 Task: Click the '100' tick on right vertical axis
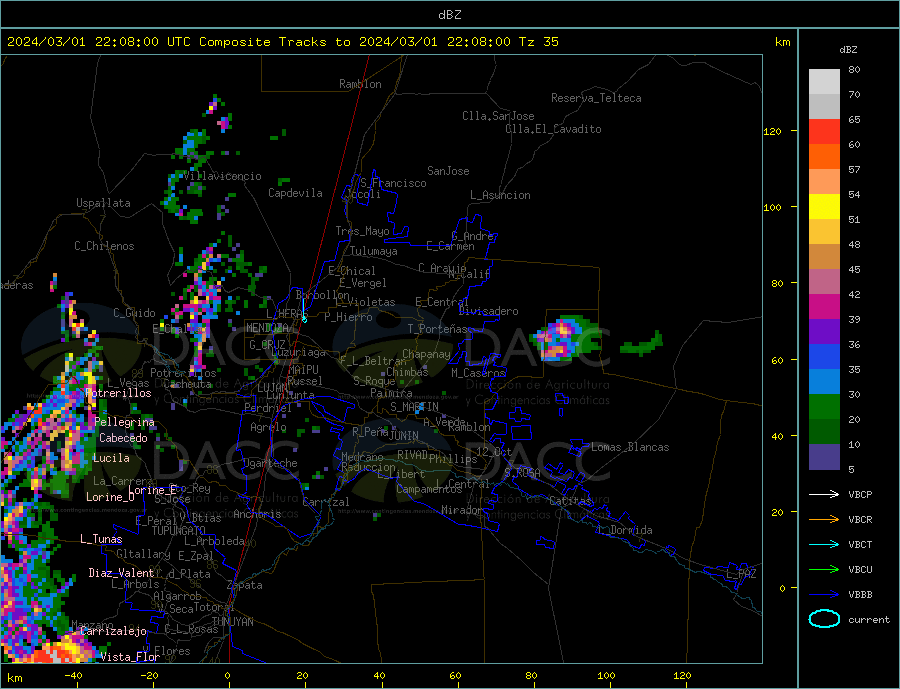pyautogui.click(x=772, y=207)
